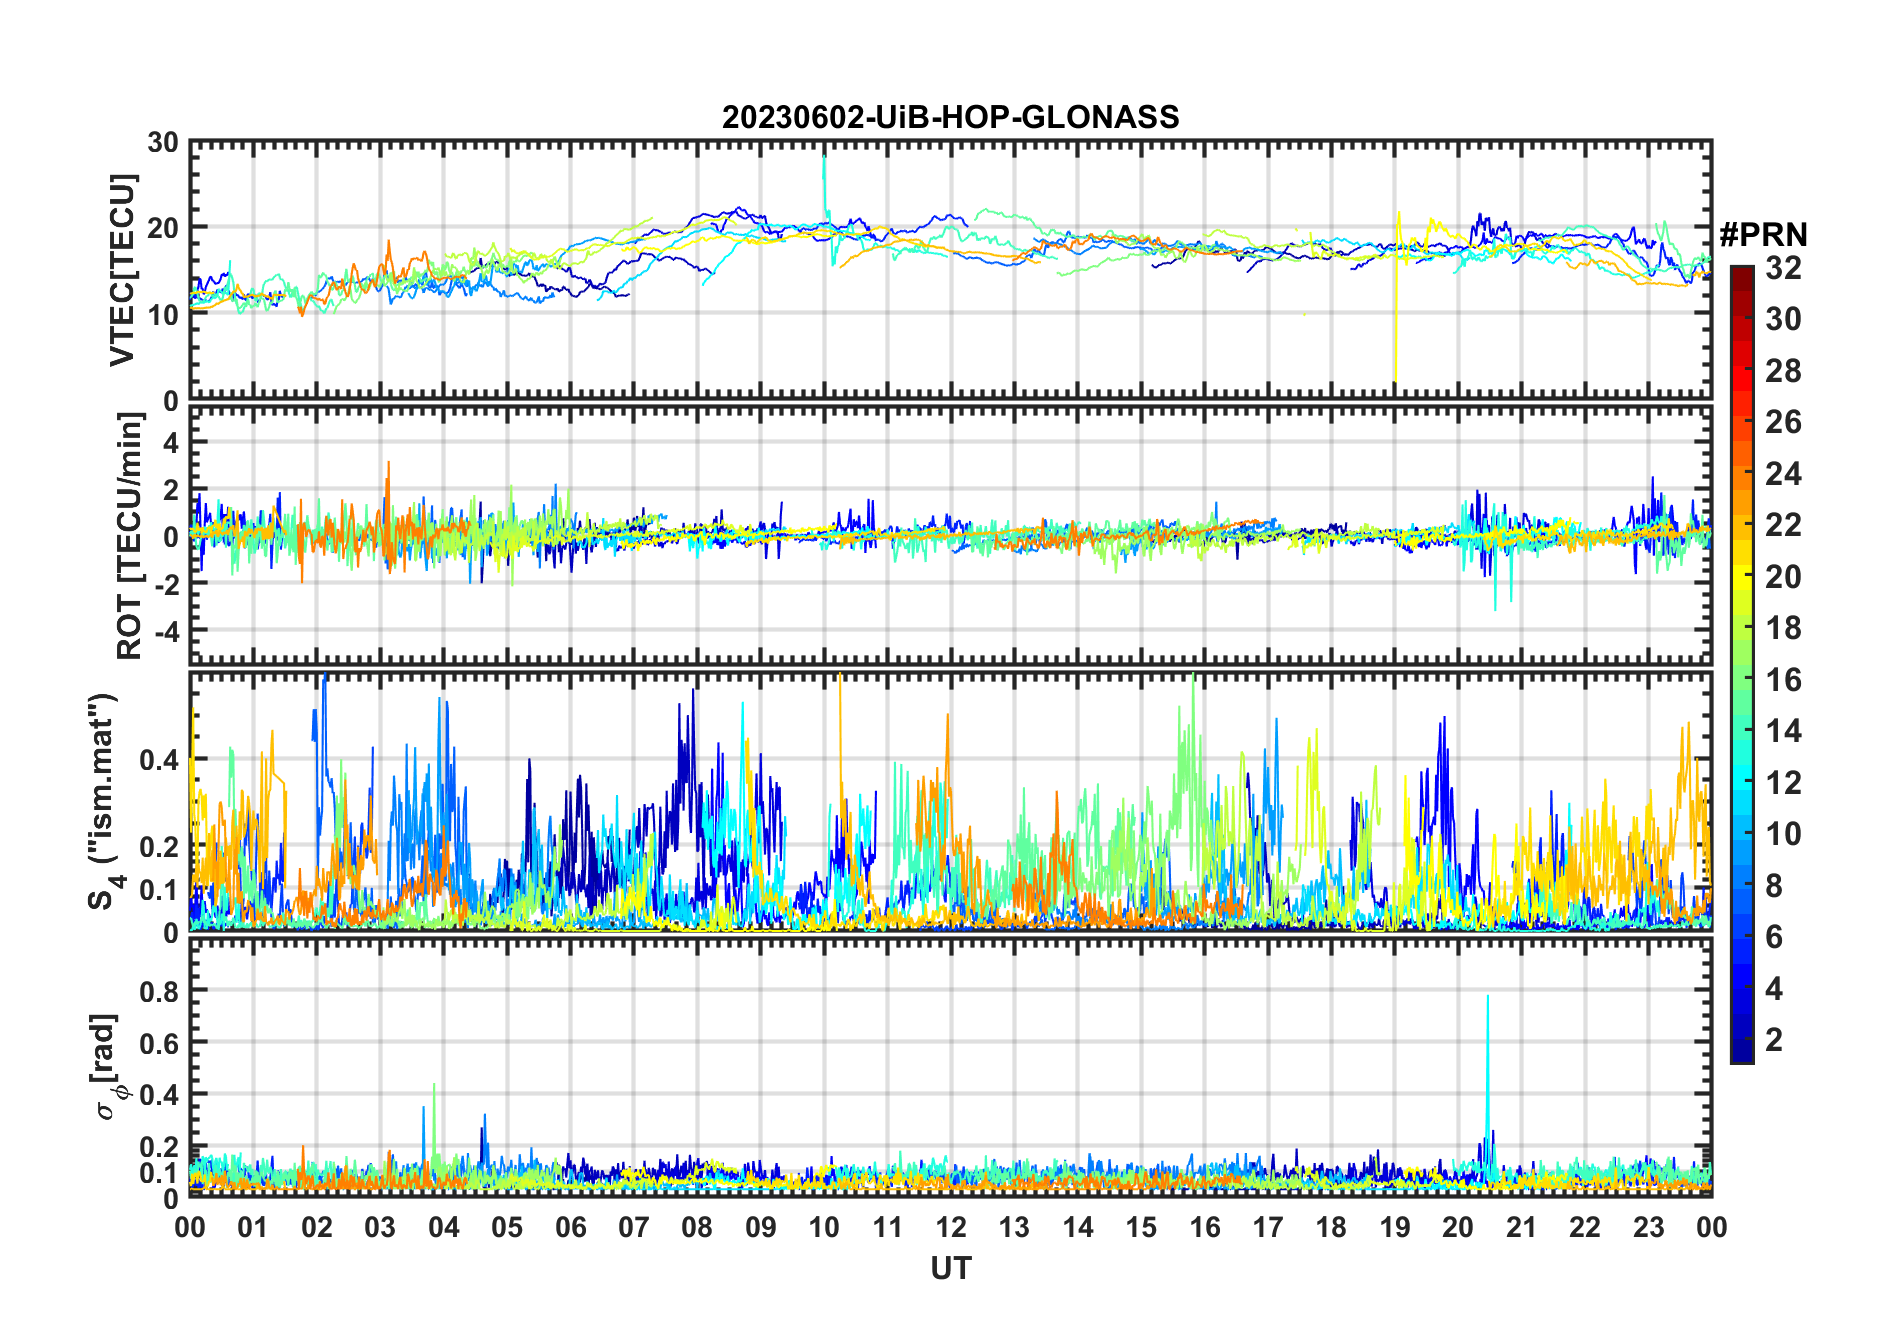Click colorbar tick label 6

point(1774,937)
